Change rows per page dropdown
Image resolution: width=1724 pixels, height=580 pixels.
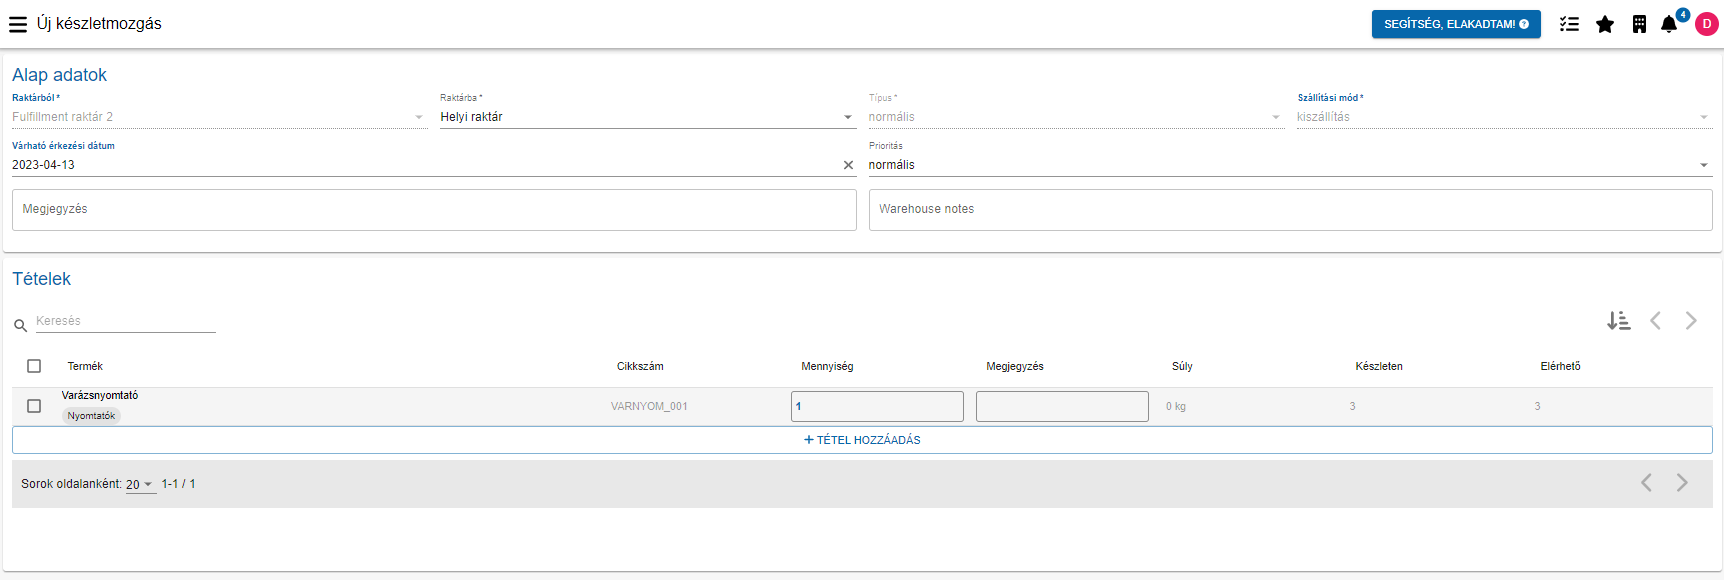[139, 485]
